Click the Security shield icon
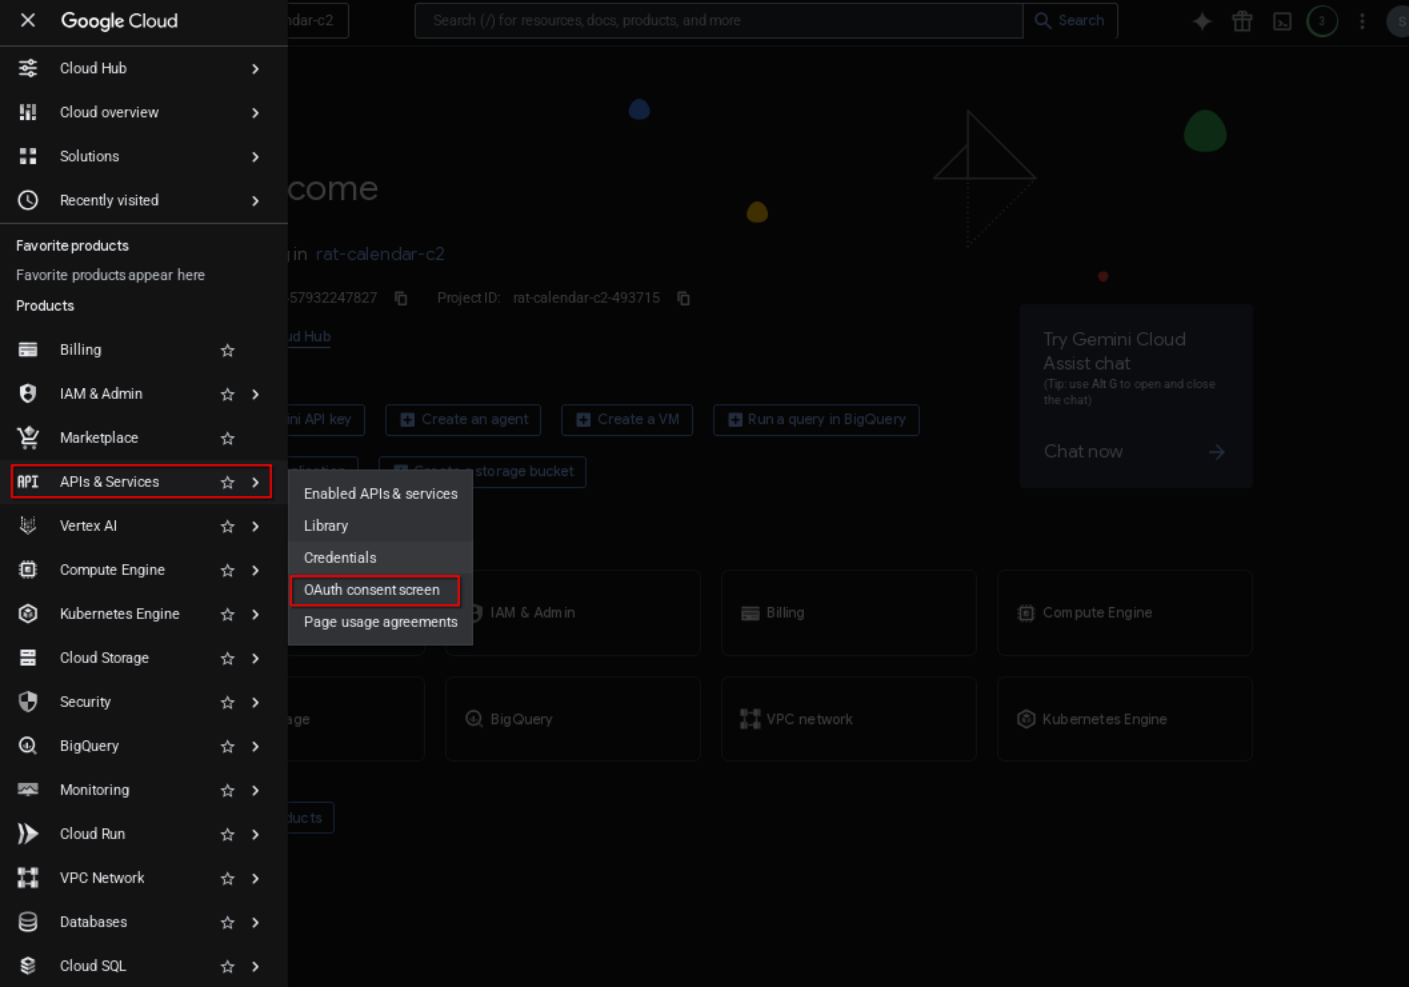Viewport: 1409px width, 987px height. 28,702
